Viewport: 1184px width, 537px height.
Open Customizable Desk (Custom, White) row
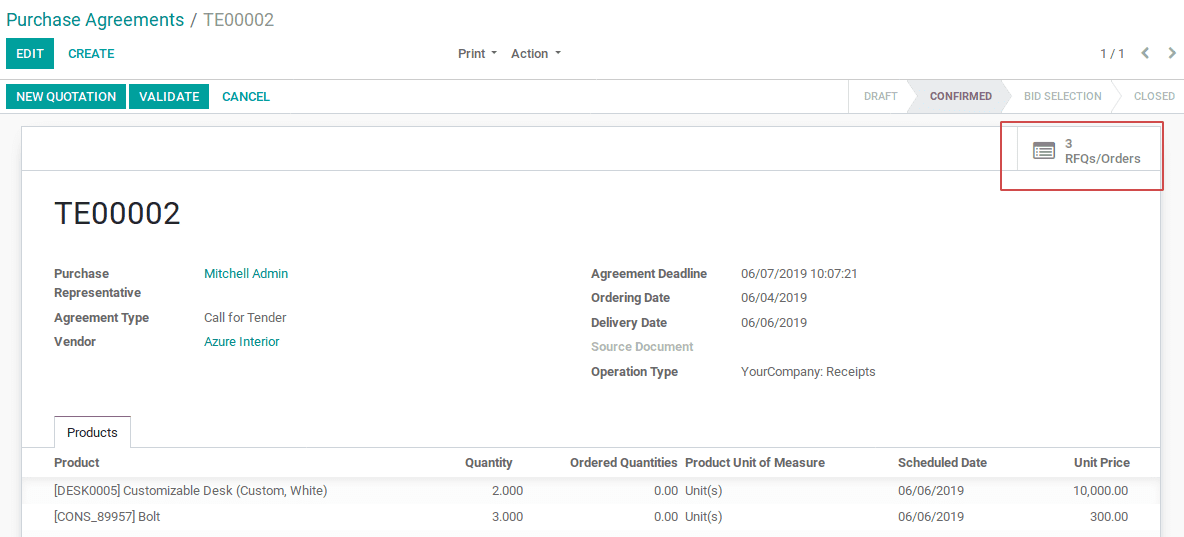[591, 491]
